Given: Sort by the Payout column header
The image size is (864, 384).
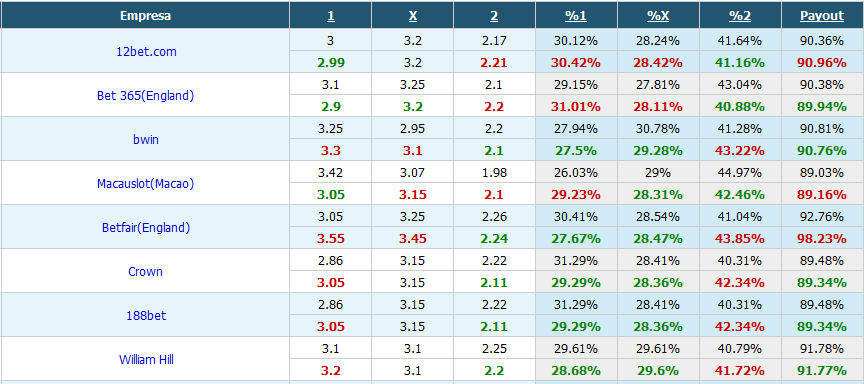Looking at the screenshot, I should (822, 16).
